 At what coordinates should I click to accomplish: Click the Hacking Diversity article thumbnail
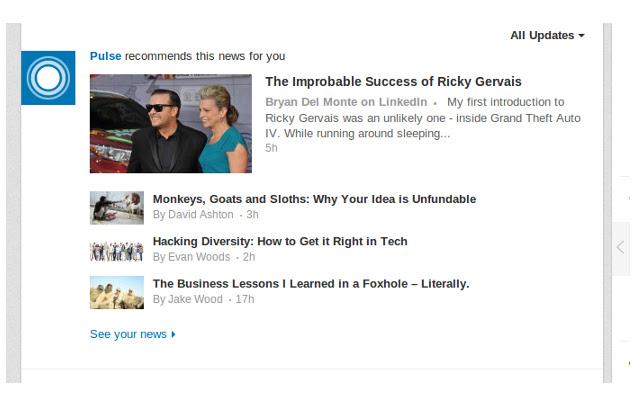tap(117, 250)
